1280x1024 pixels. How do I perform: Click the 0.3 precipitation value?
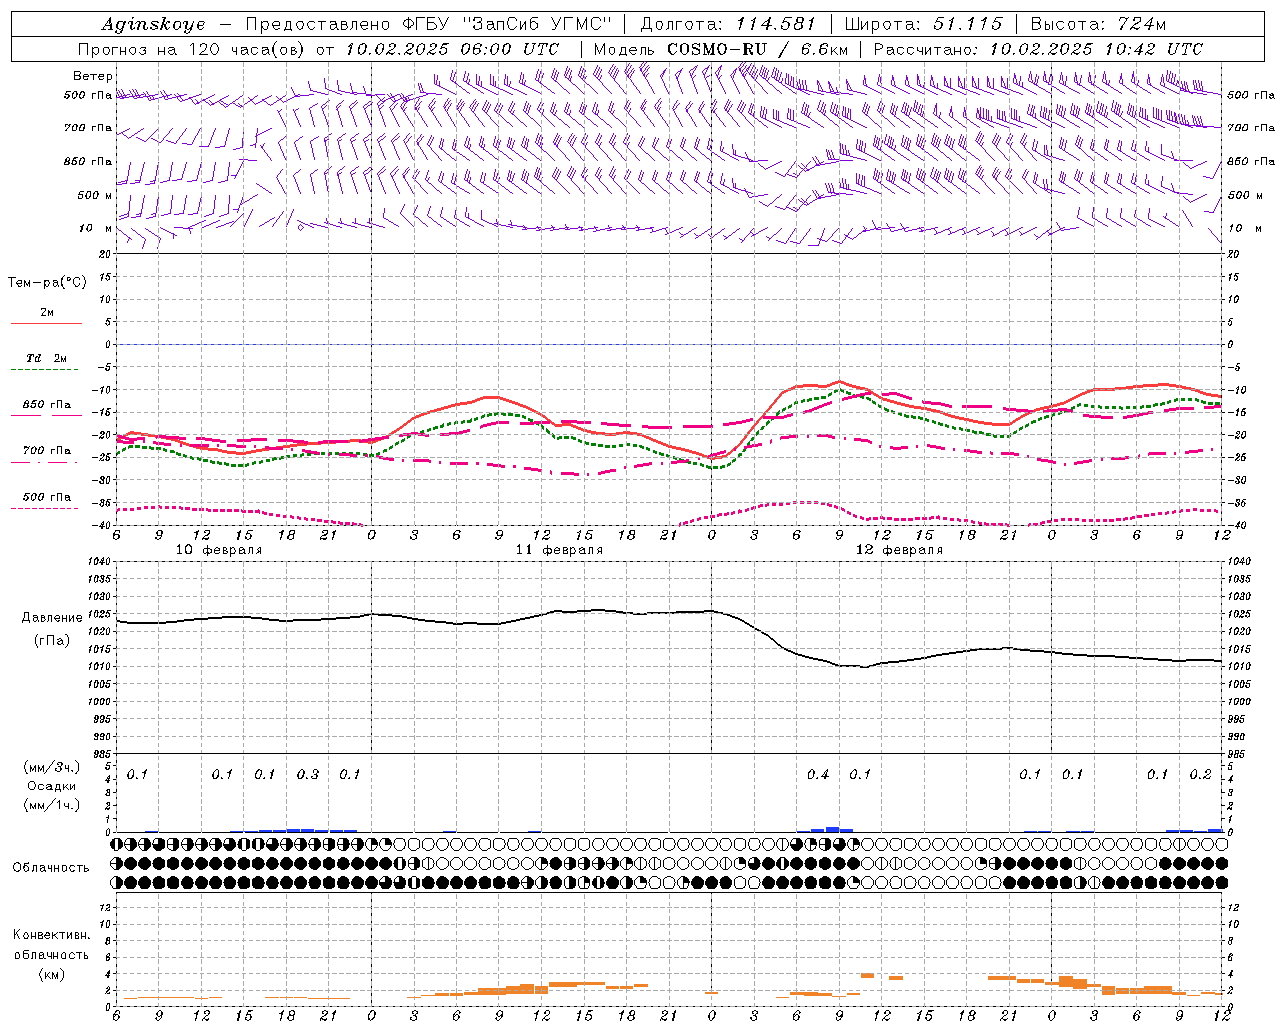307,775
